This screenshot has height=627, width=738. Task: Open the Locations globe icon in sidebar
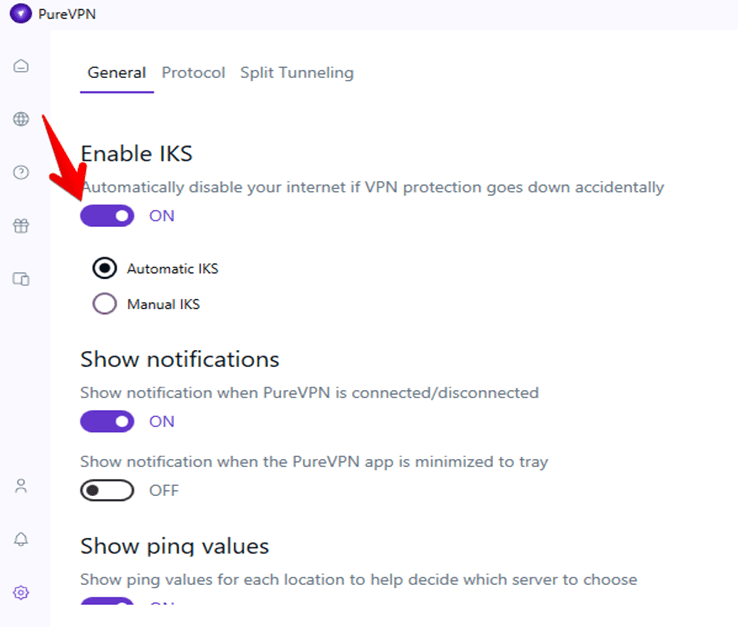pos(21,119)
